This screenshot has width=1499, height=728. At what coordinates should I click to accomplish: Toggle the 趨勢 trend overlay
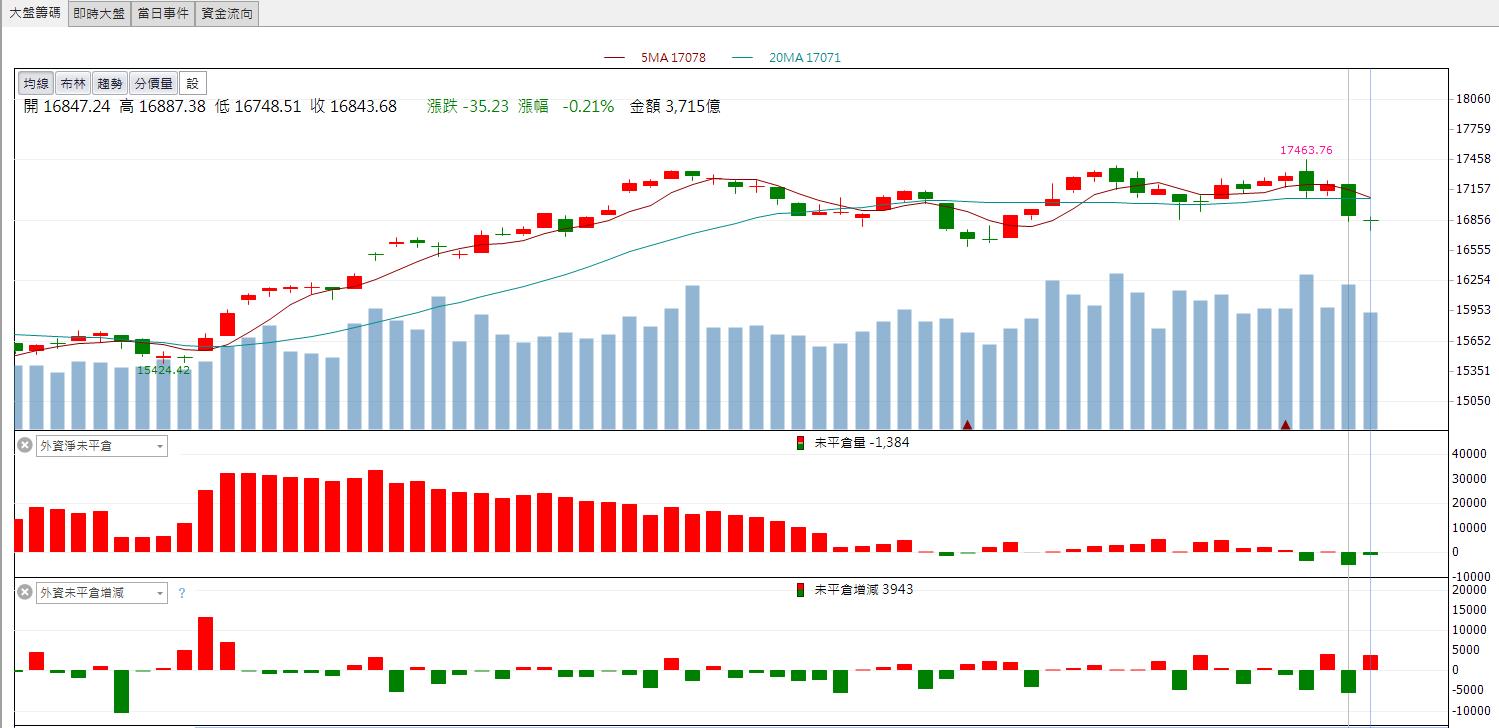[110, 84]
